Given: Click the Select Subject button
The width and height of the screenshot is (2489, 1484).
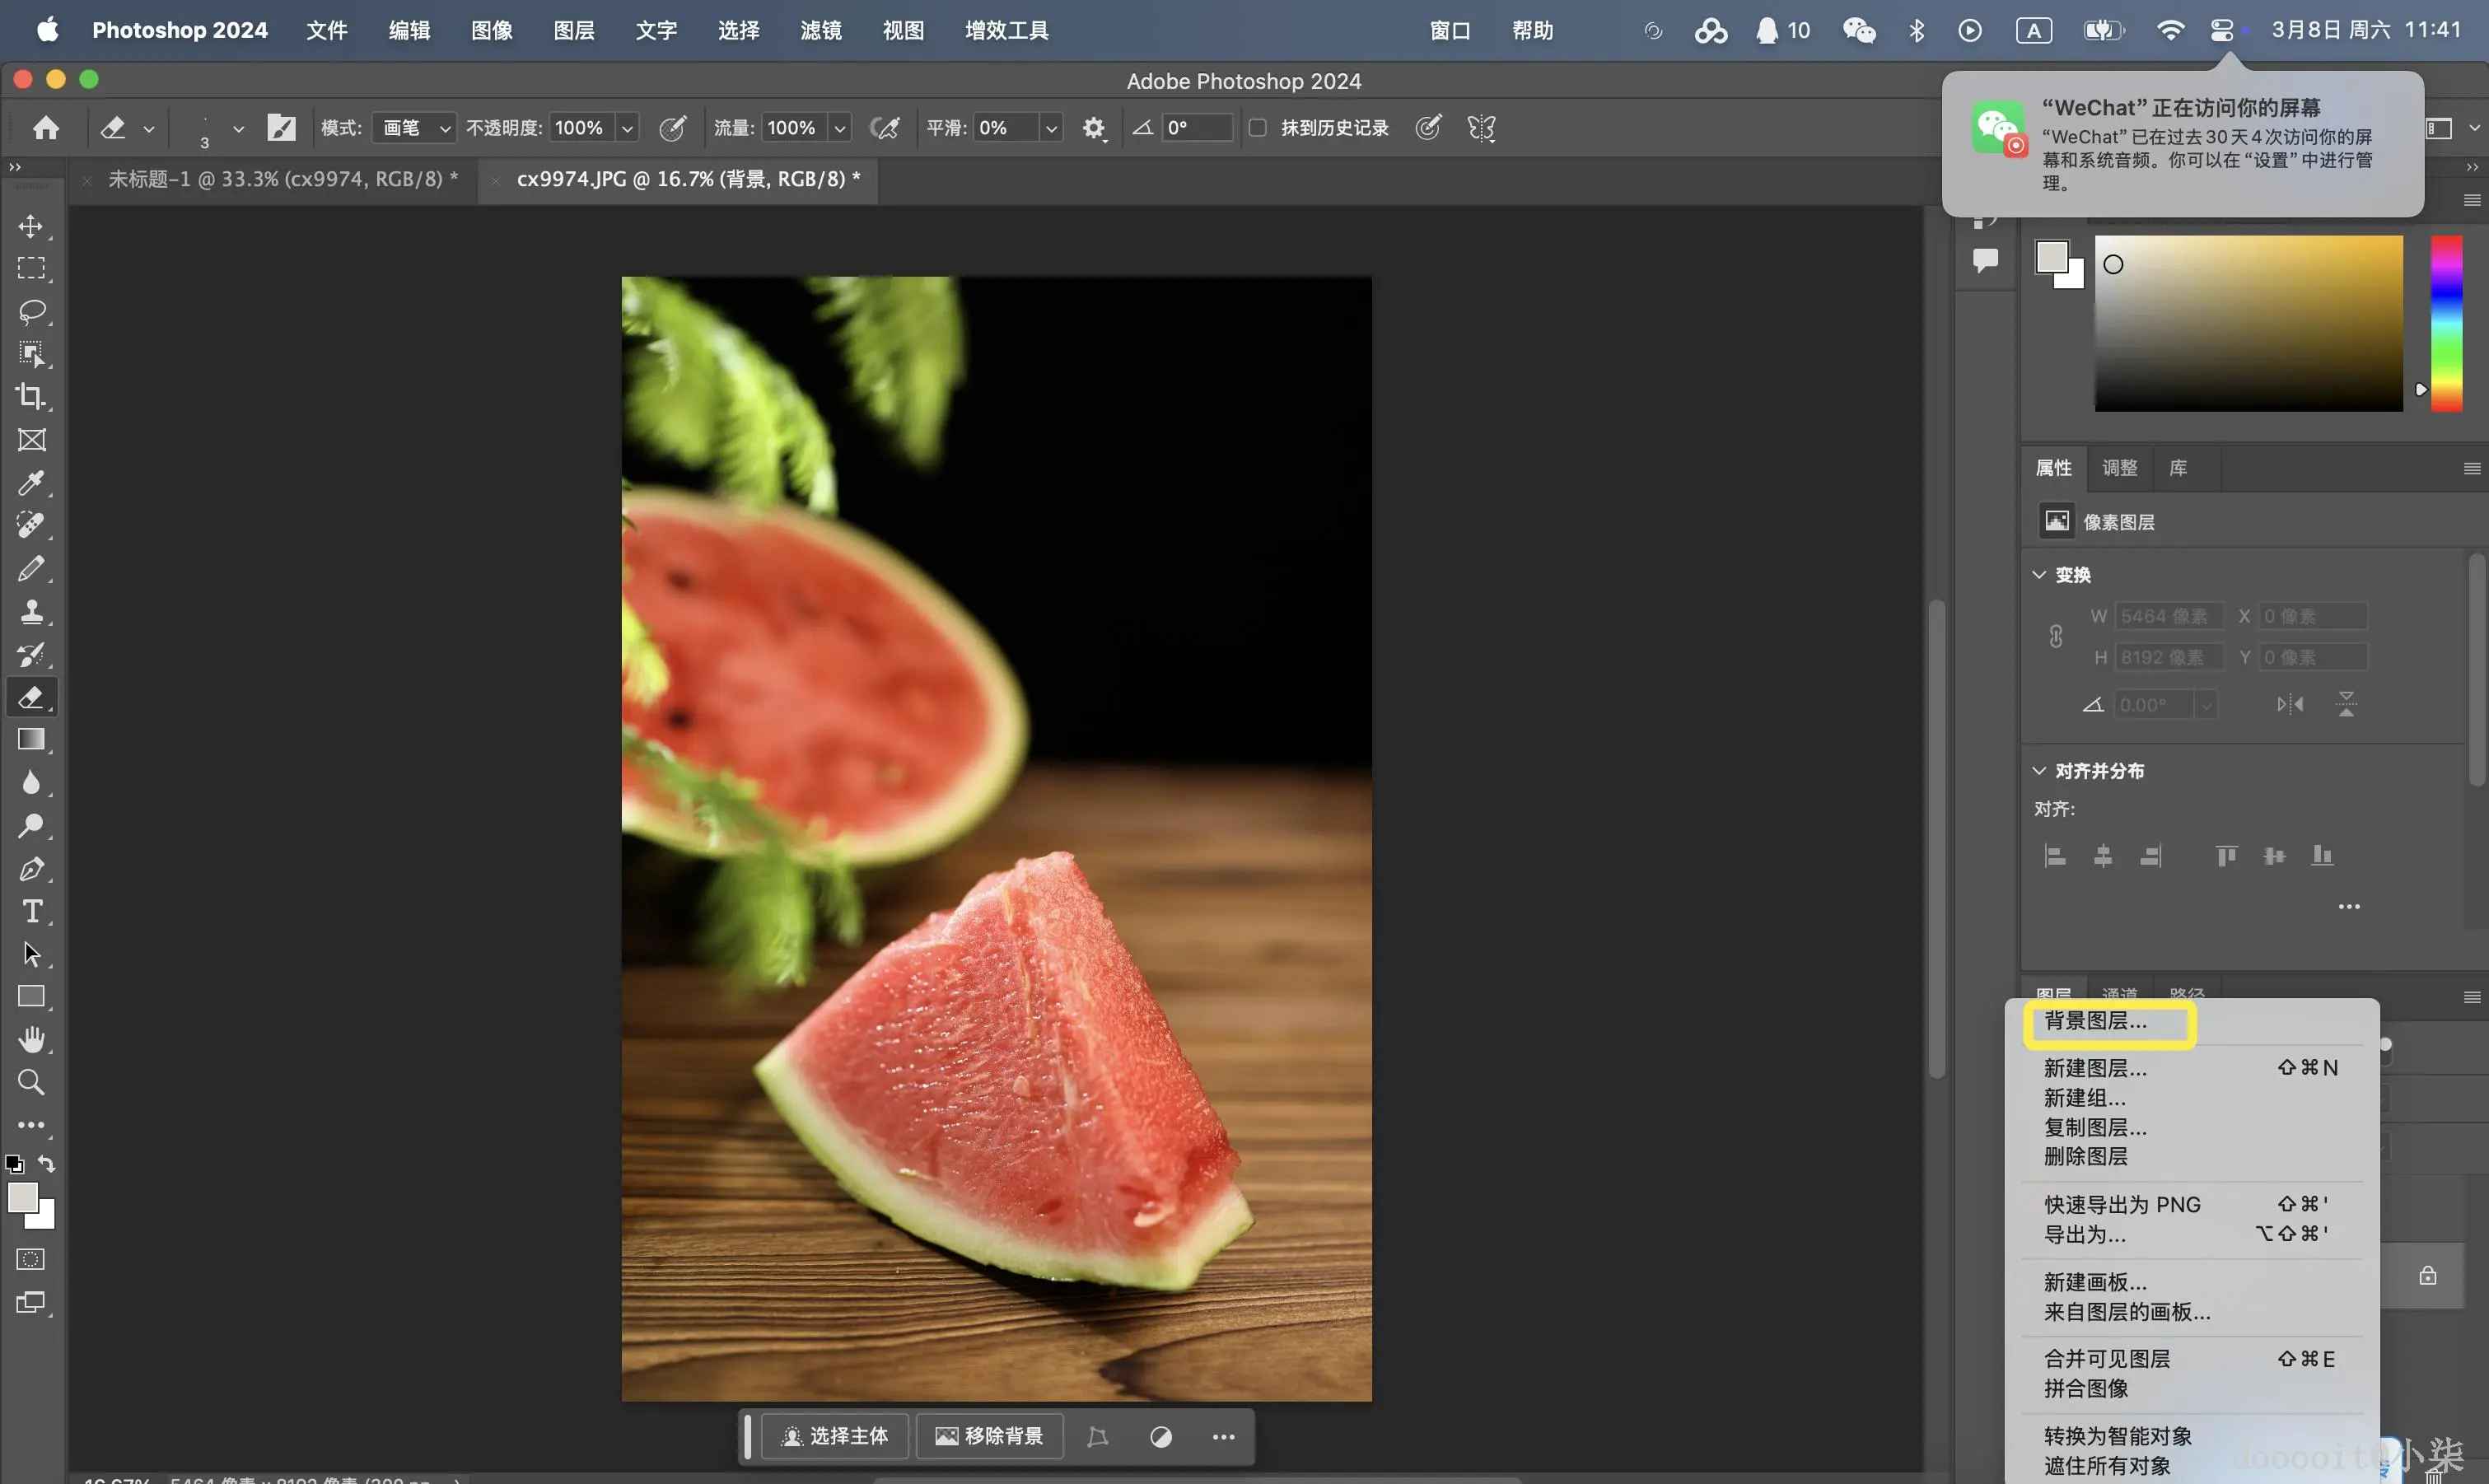Looking at the screenshot, I should coord(835,1436).
